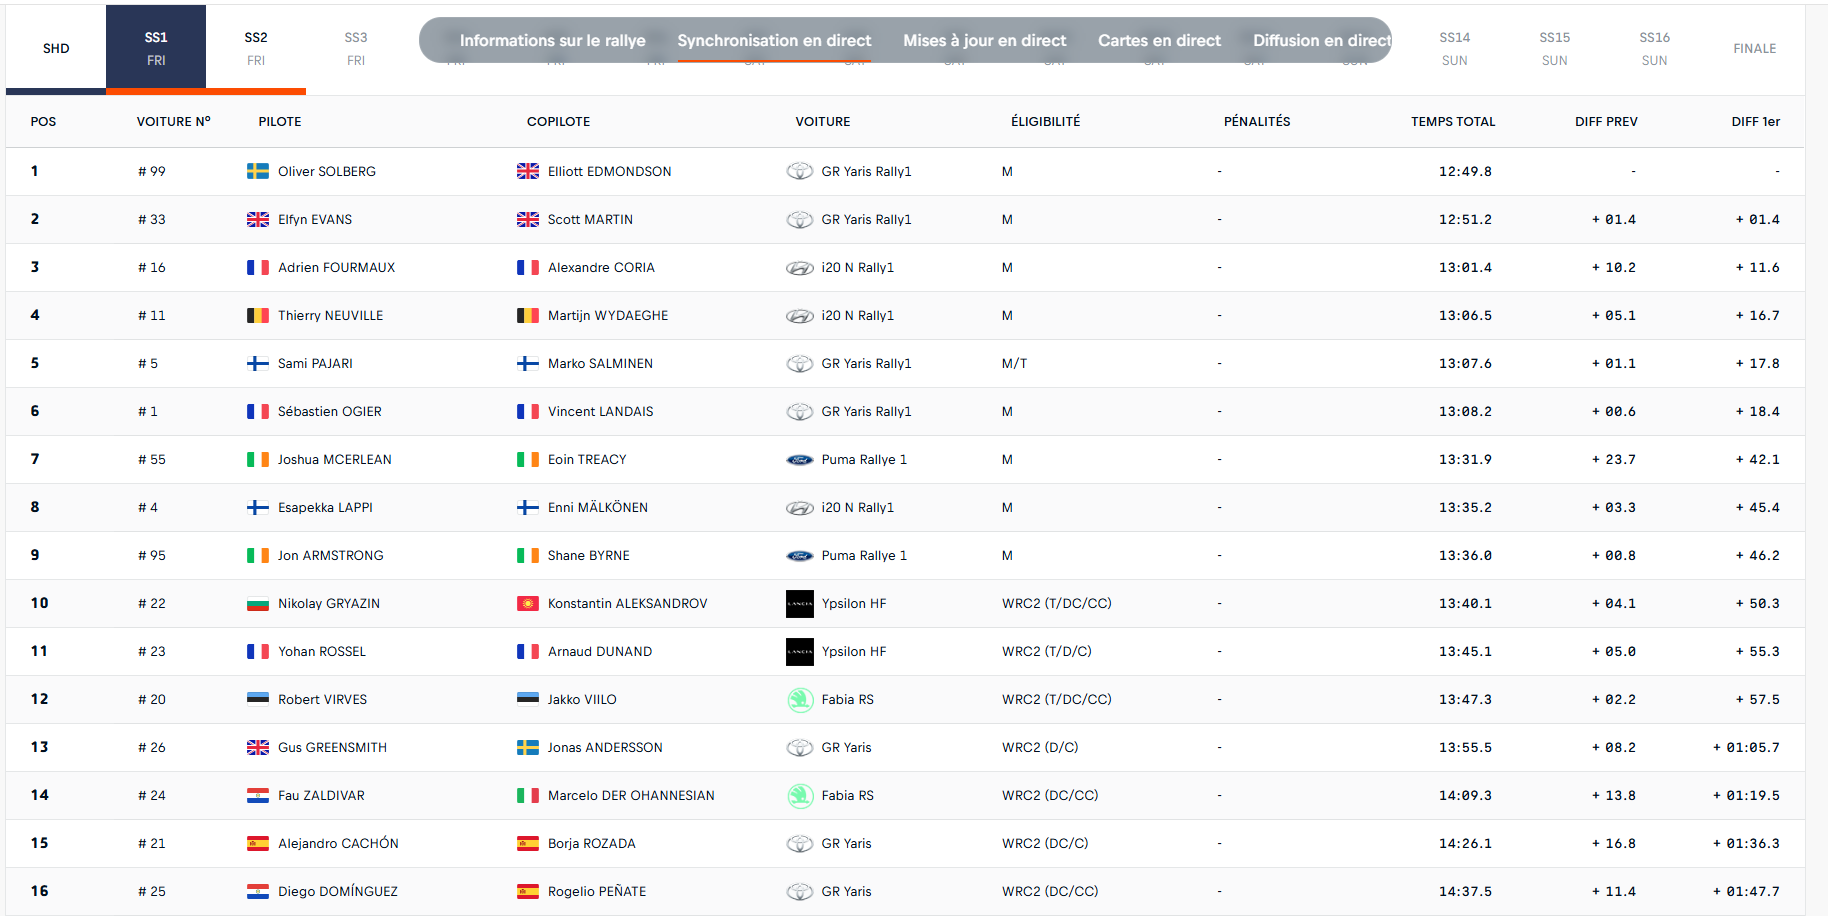Viewport: 1828px width, 916px height.
Task: Click eligibility M/T in Pajari's row
Action: coord(1014,363)
